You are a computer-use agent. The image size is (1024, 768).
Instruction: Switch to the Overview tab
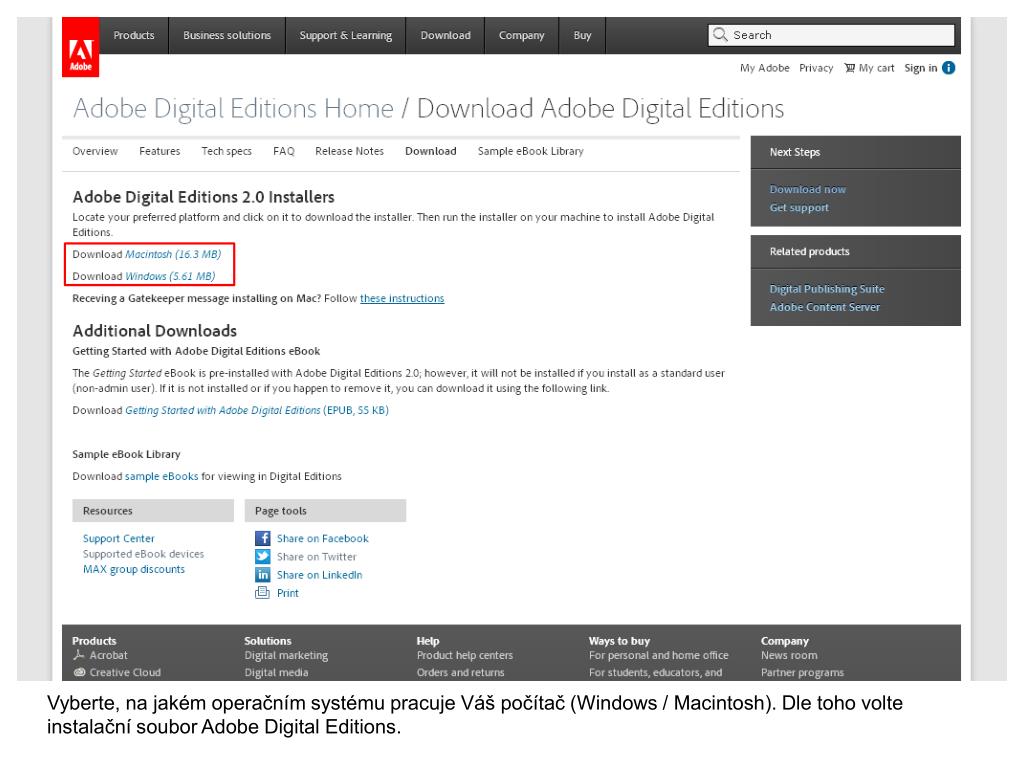tap(95, 151)
